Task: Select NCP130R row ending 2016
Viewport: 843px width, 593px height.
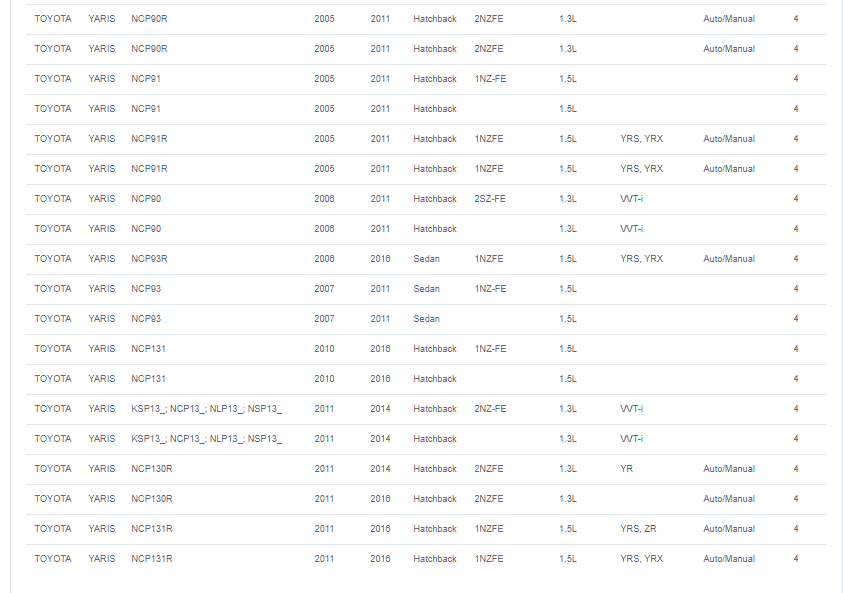Action: pos(425,499)
